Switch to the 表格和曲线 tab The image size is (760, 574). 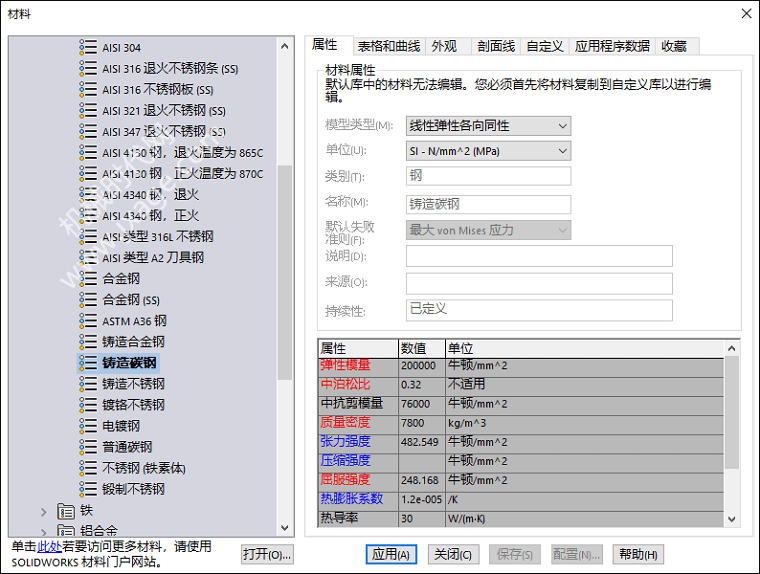coord(389,46)
